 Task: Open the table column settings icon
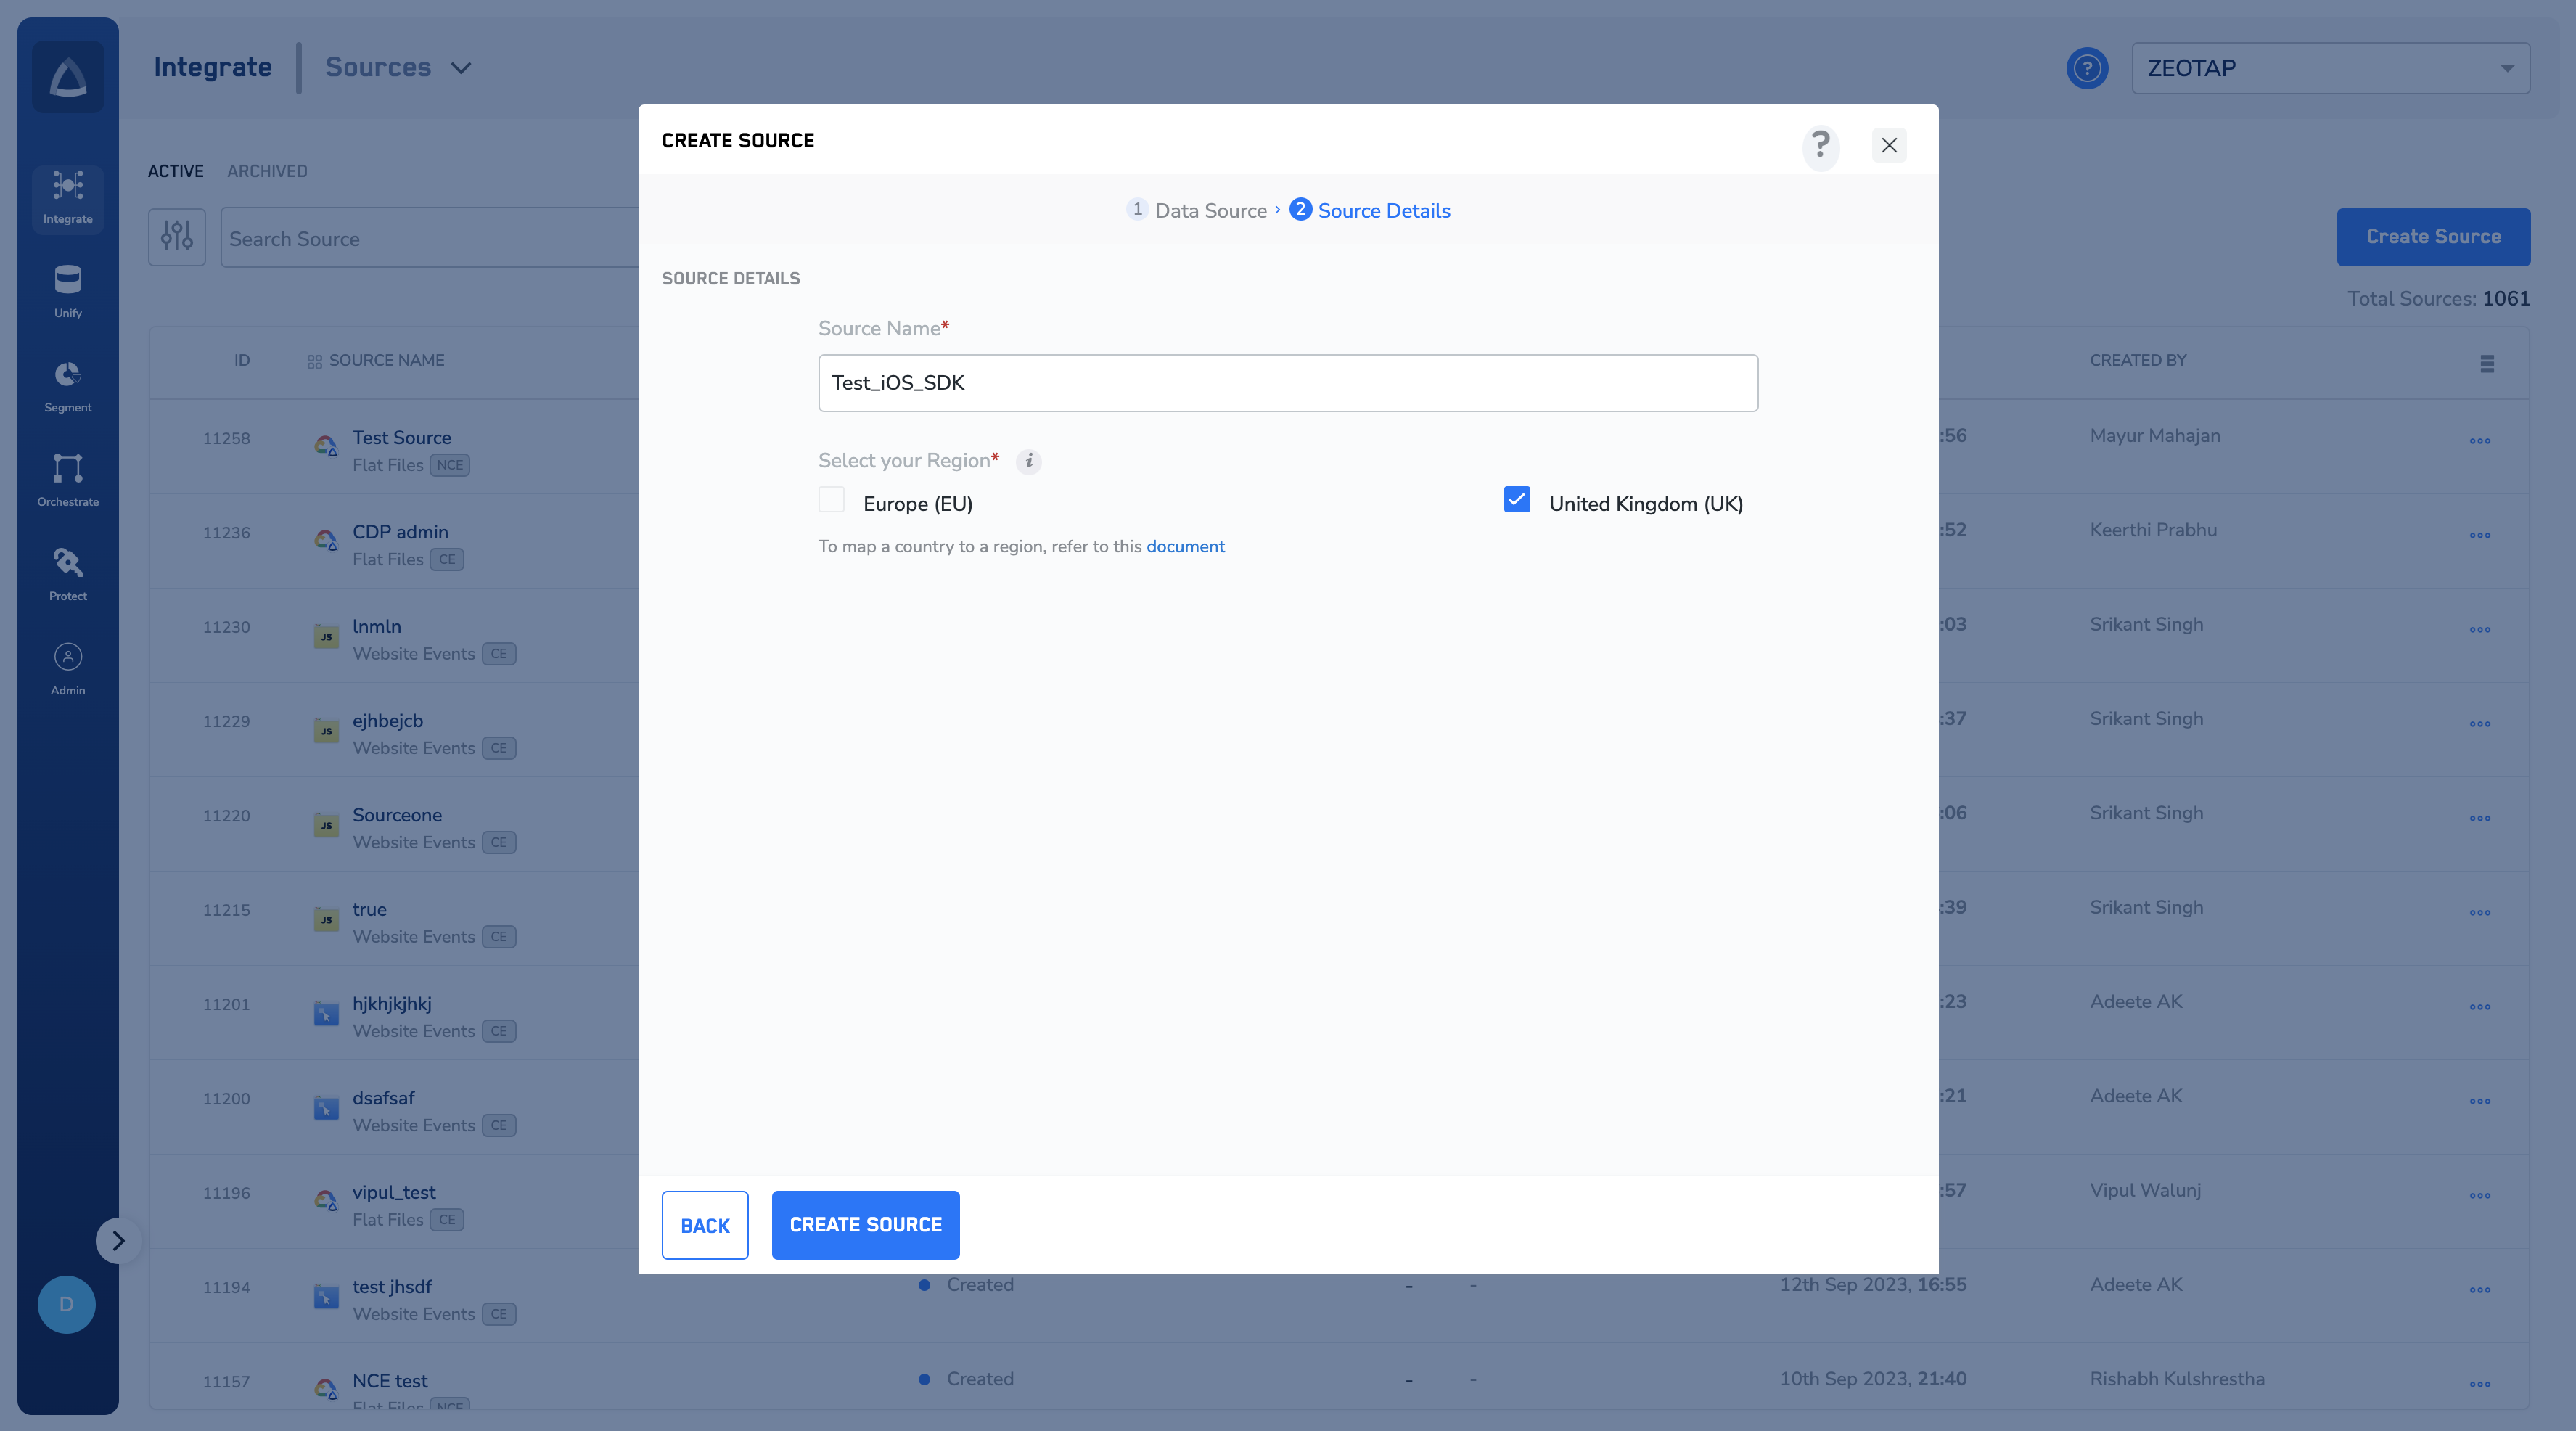(2487, 363)
